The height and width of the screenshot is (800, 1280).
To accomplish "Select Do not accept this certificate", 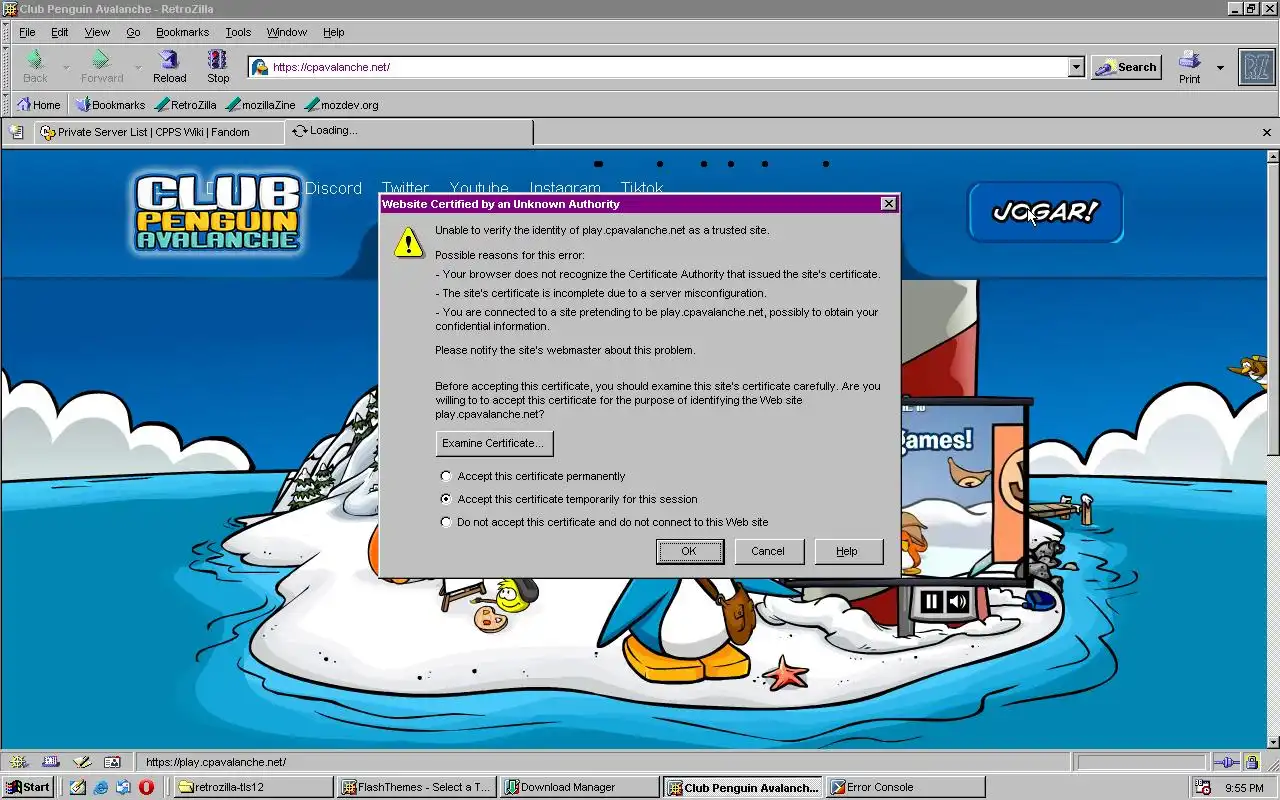I will tap(446, 522).
